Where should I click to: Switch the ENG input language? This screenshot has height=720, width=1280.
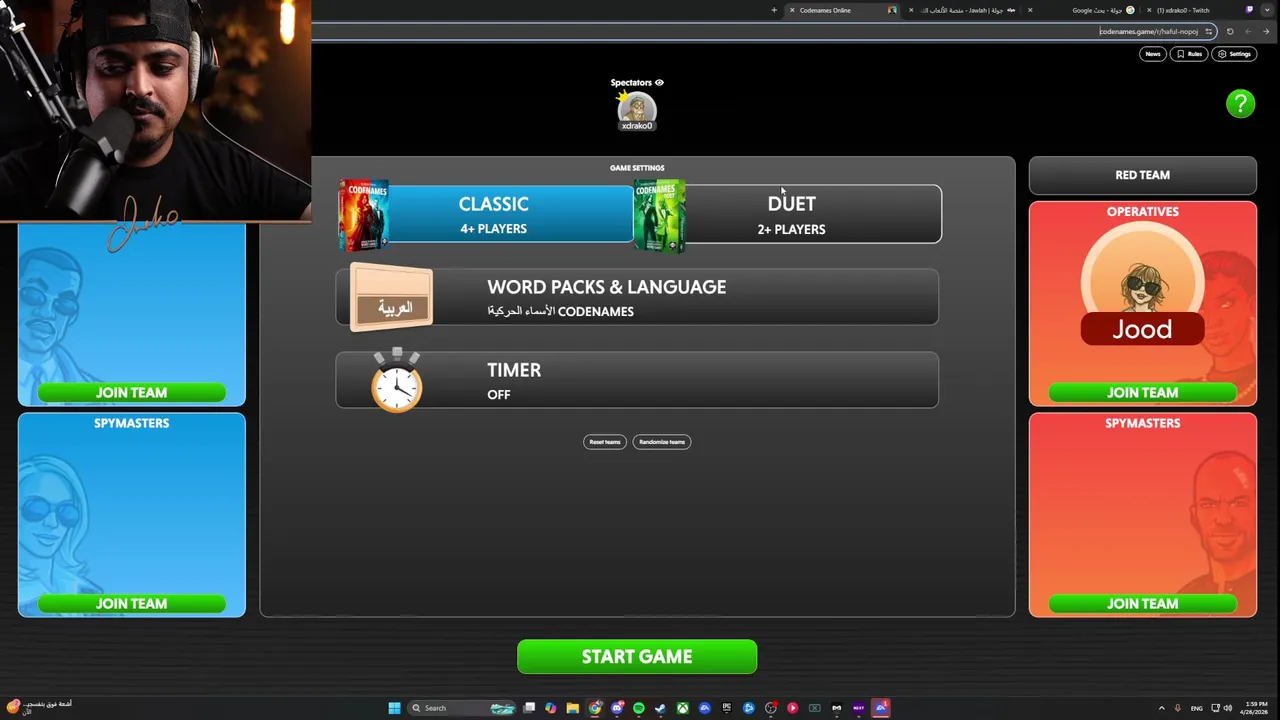tap(1197, 708)
